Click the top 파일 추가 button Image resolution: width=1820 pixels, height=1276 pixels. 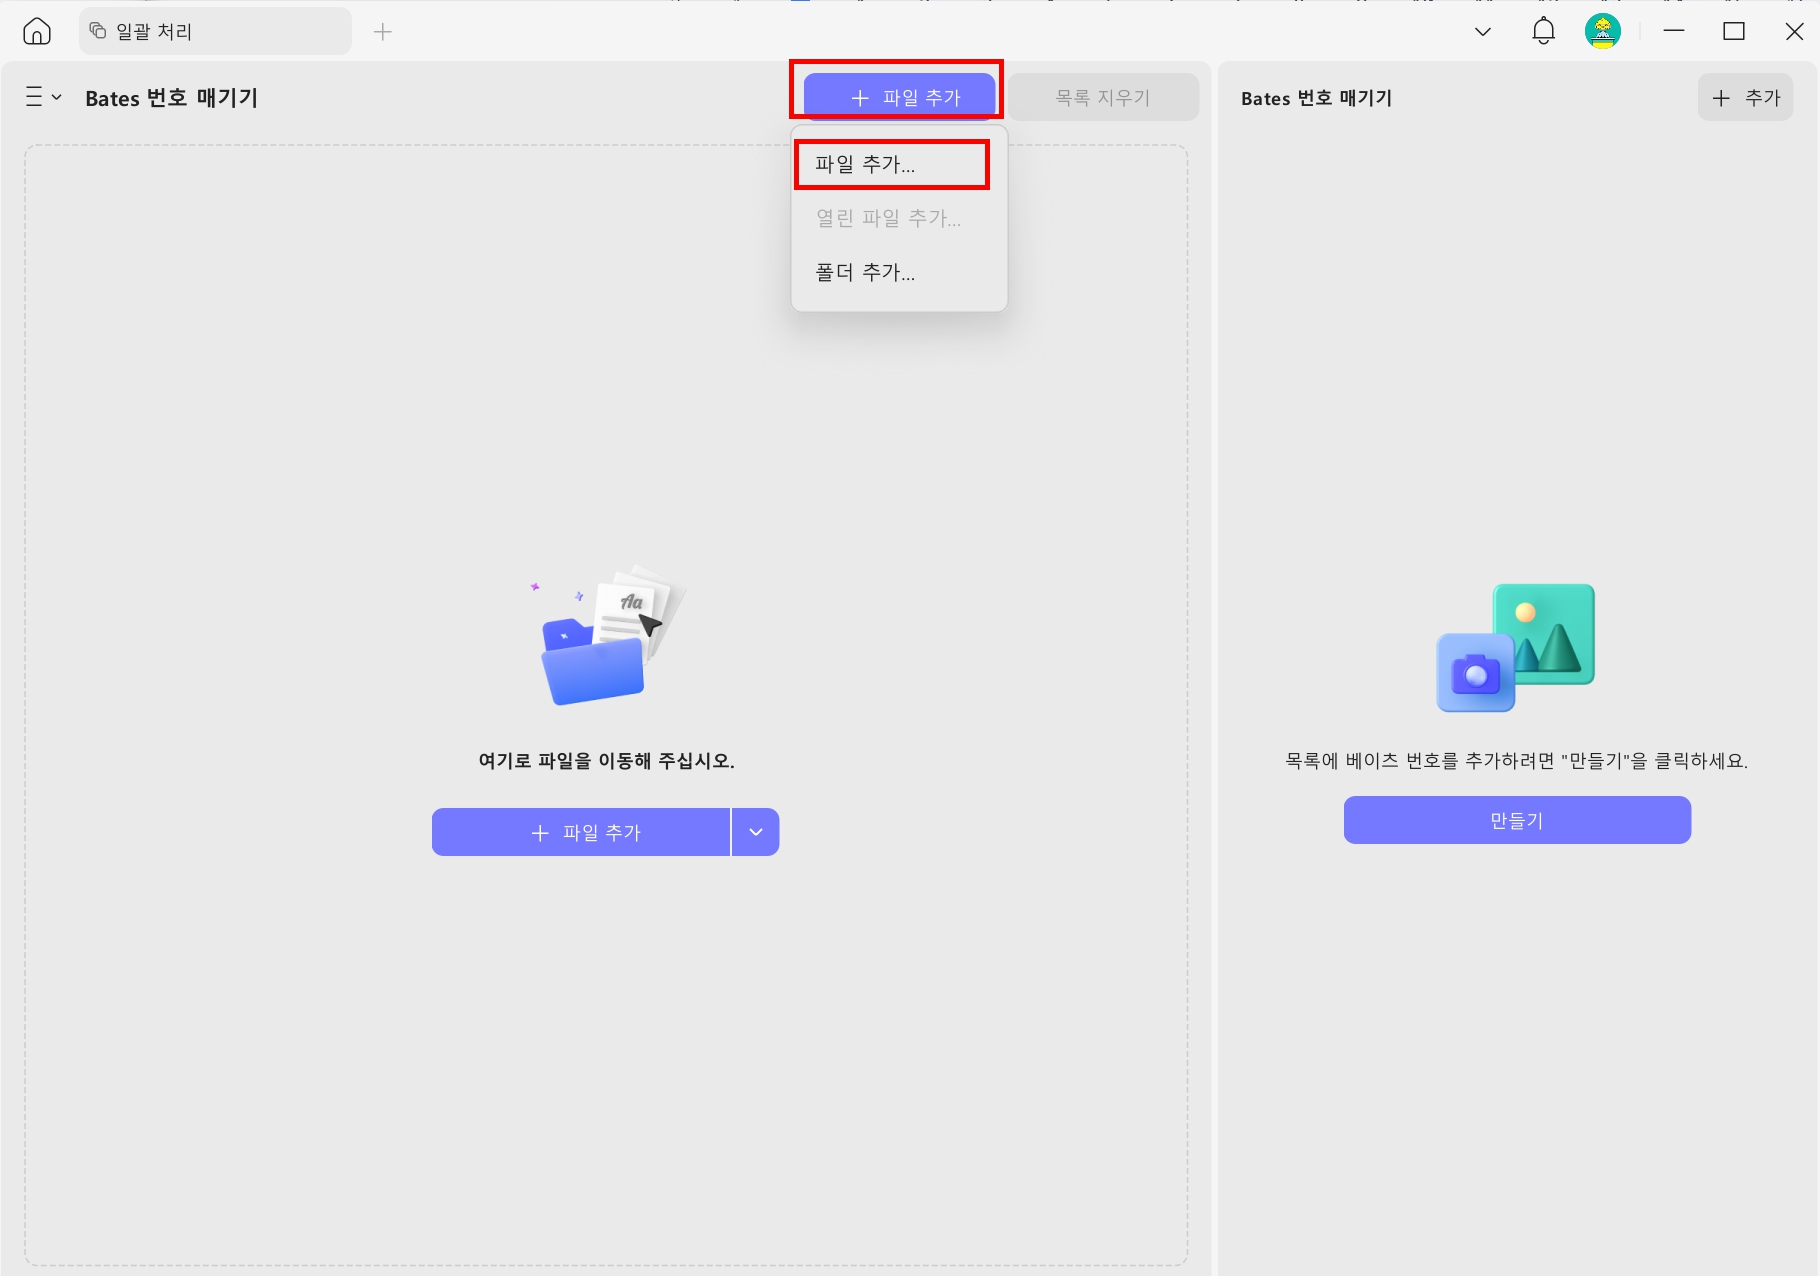click(x=899, y=97)
